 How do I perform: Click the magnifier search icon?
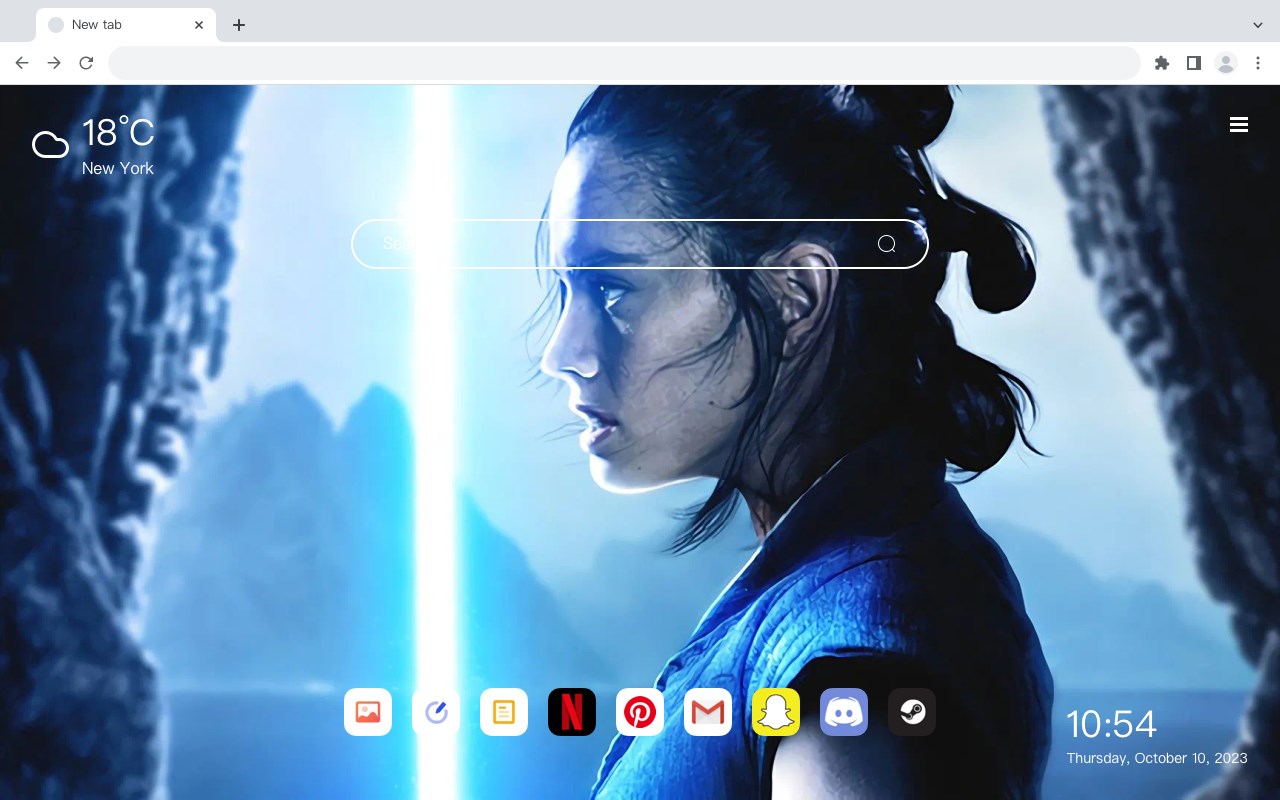tap(886, 244)
